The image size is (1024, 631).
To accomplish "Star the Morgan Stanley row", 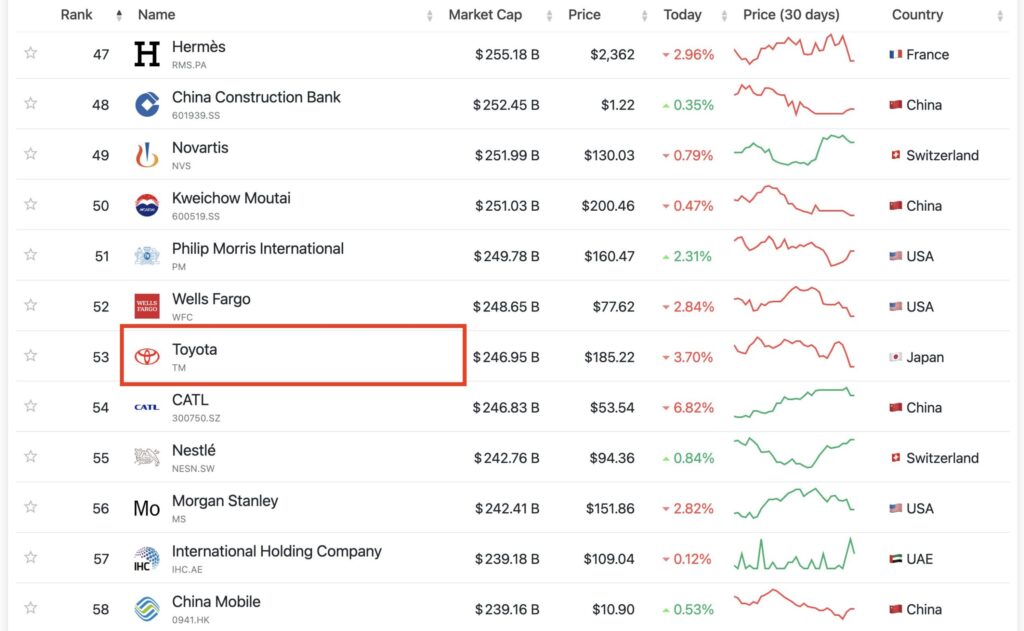I will (x=31, y=507).
